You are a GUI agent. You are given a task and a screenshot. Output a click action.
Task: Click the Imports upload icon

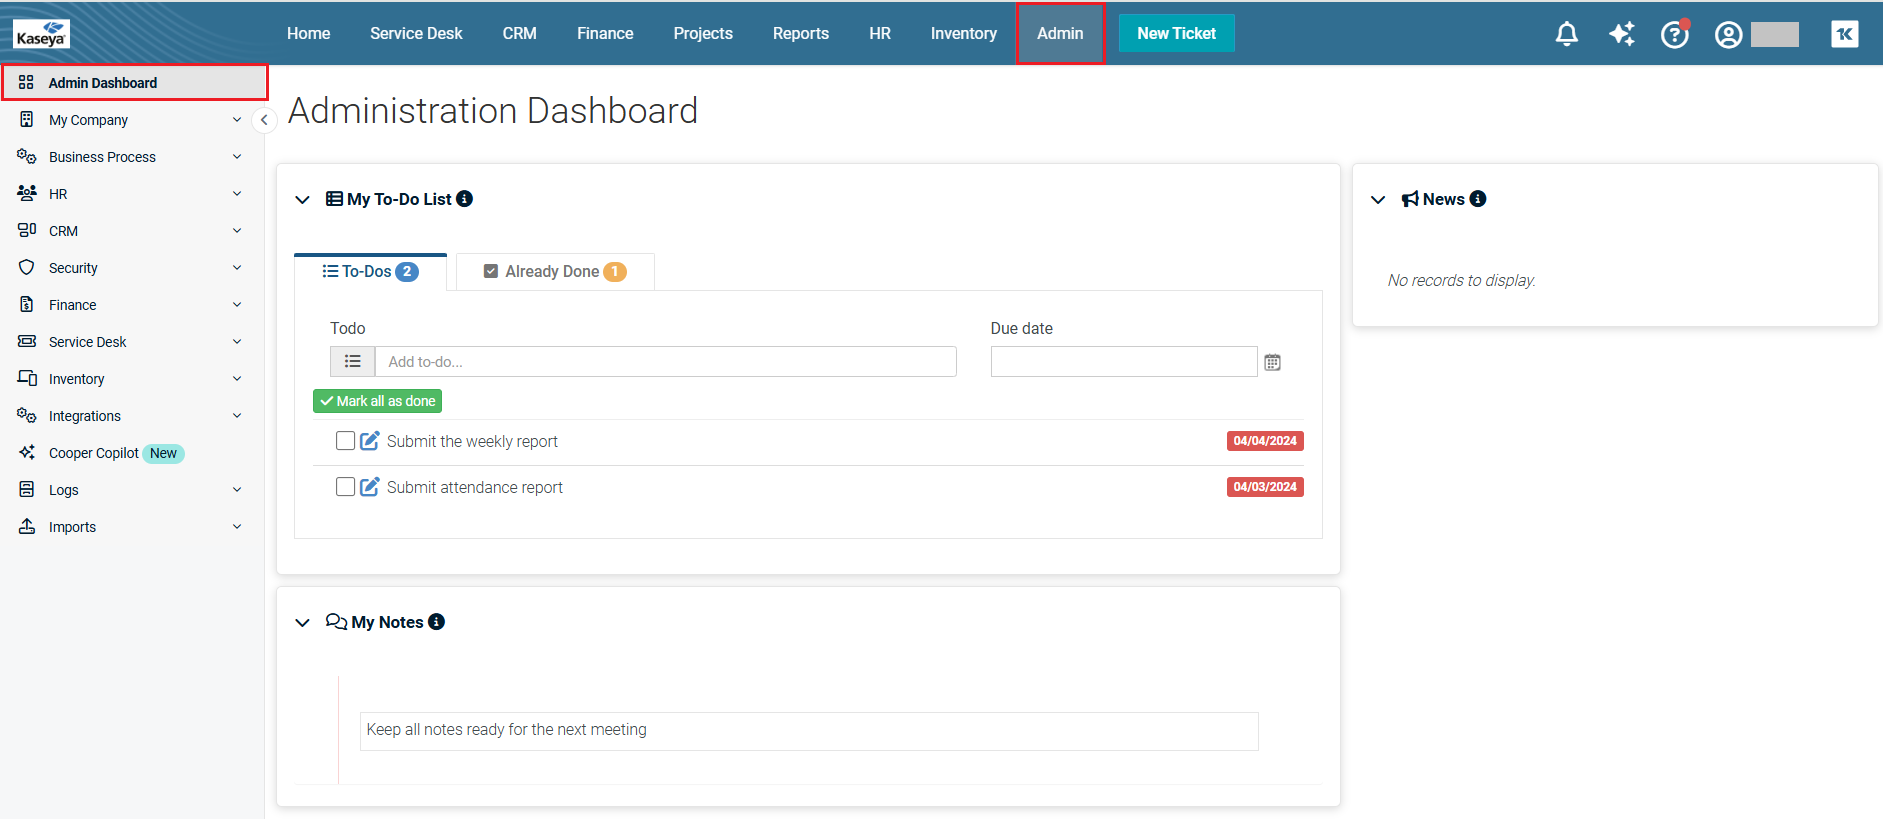[x=27, y=527]
